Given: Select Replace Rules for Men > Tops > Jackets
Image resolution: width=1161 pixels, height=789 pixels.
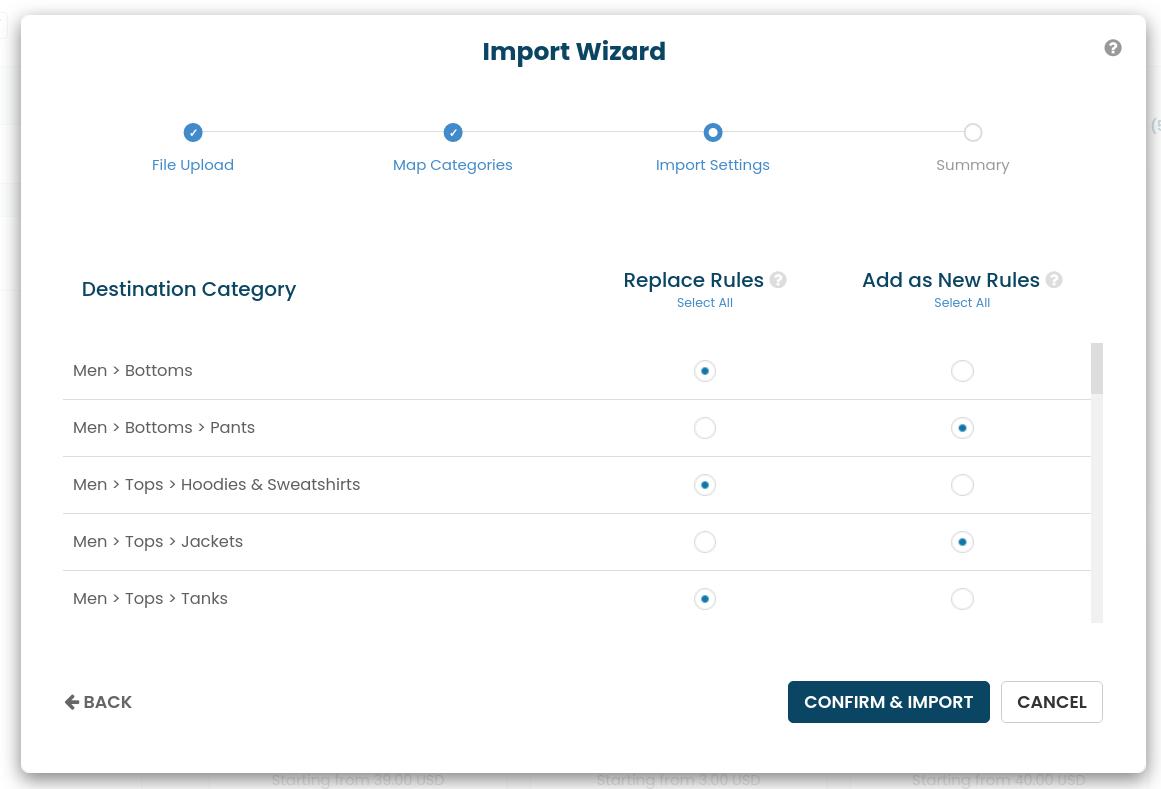Looking at the screenshot, I should [705, 542].
